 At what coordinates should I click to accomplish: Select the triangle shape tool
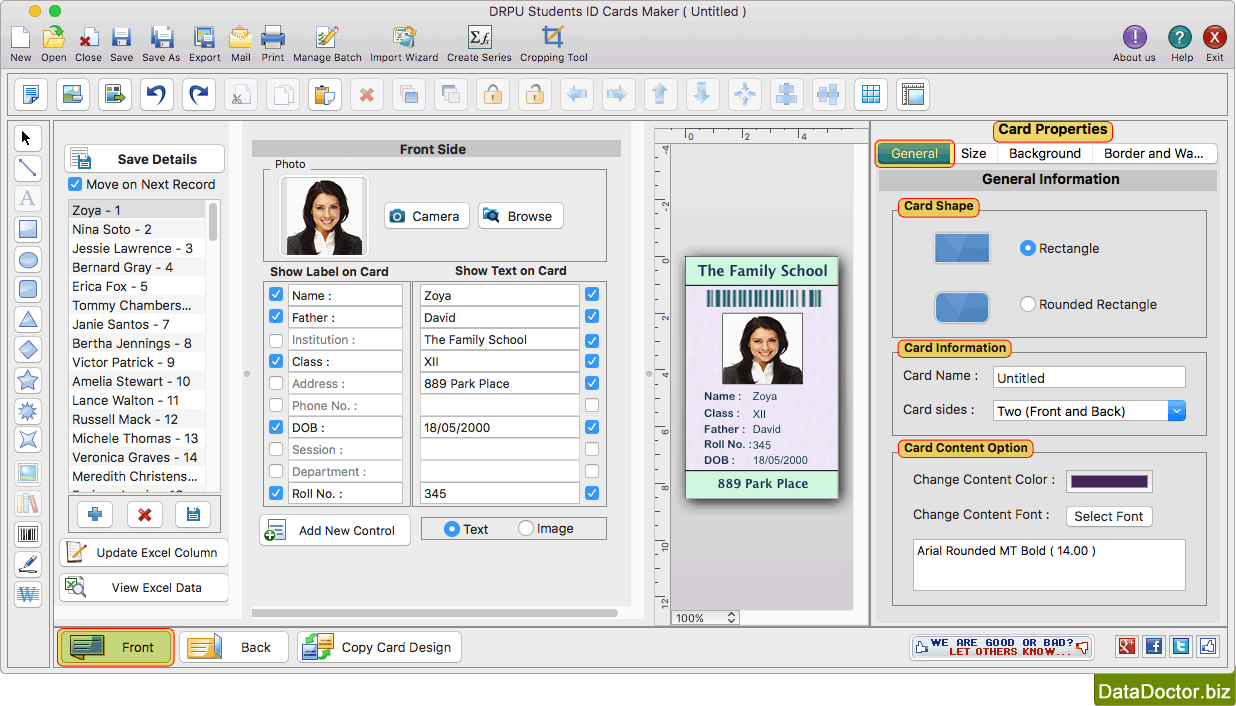[28, 320]
